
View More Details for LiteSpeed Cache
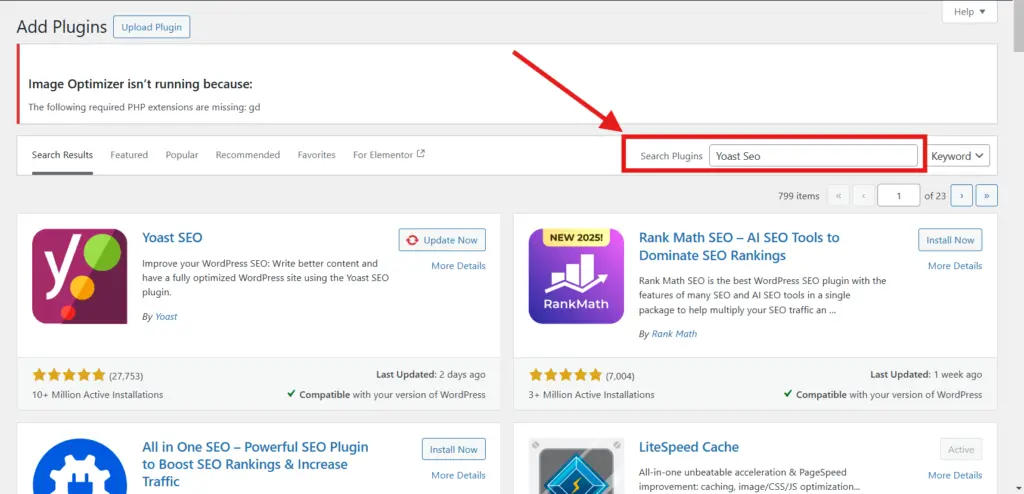955,475
